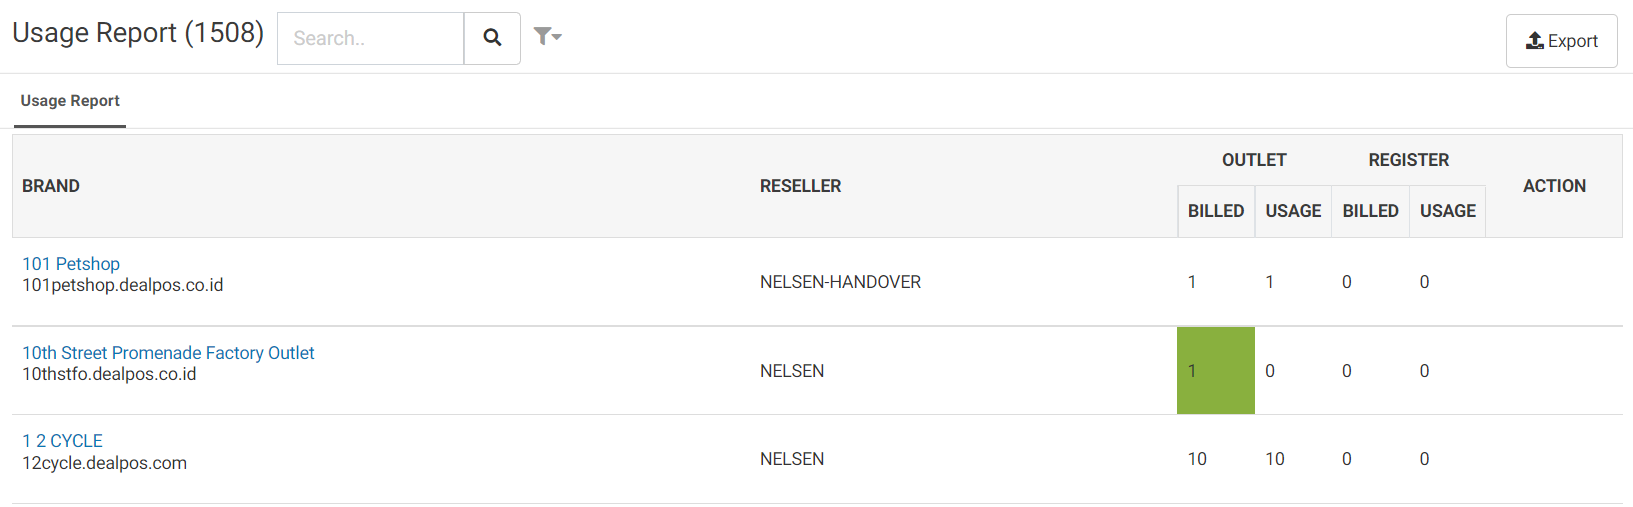Click the Register BILLED sub-header
Viewport: 1633px width, 507px height.
click(1370, 211)
